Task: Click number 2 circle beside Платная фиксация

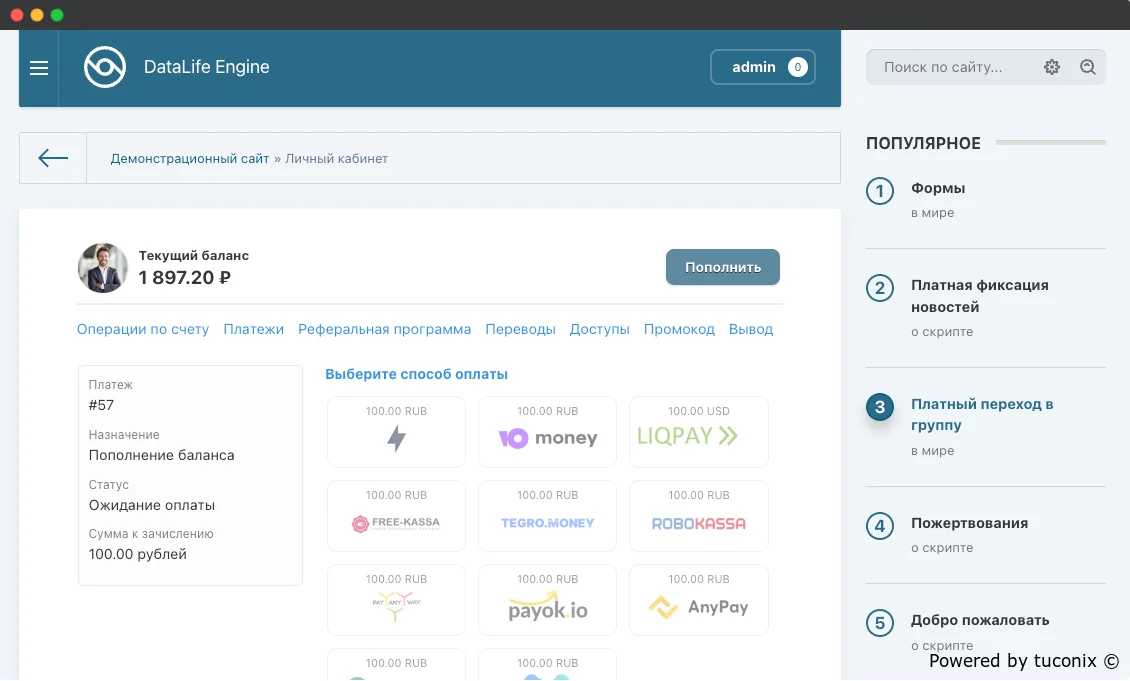Action: coord(880,288)
